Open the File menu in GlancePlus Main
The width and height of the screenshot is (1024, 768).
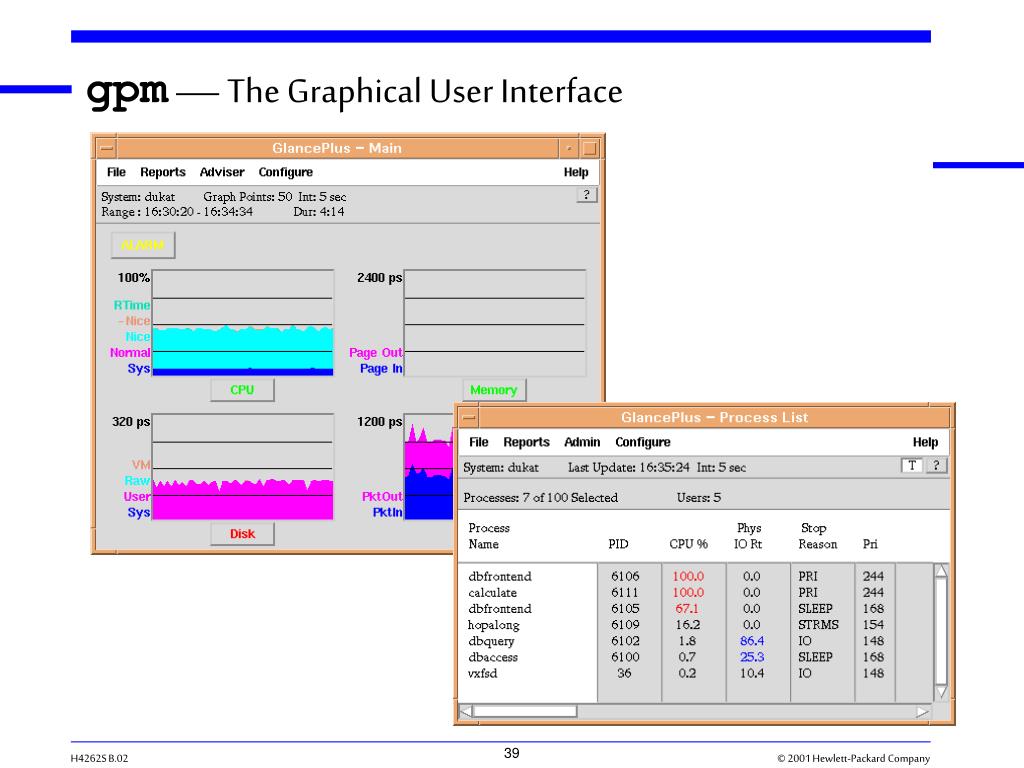116,172
